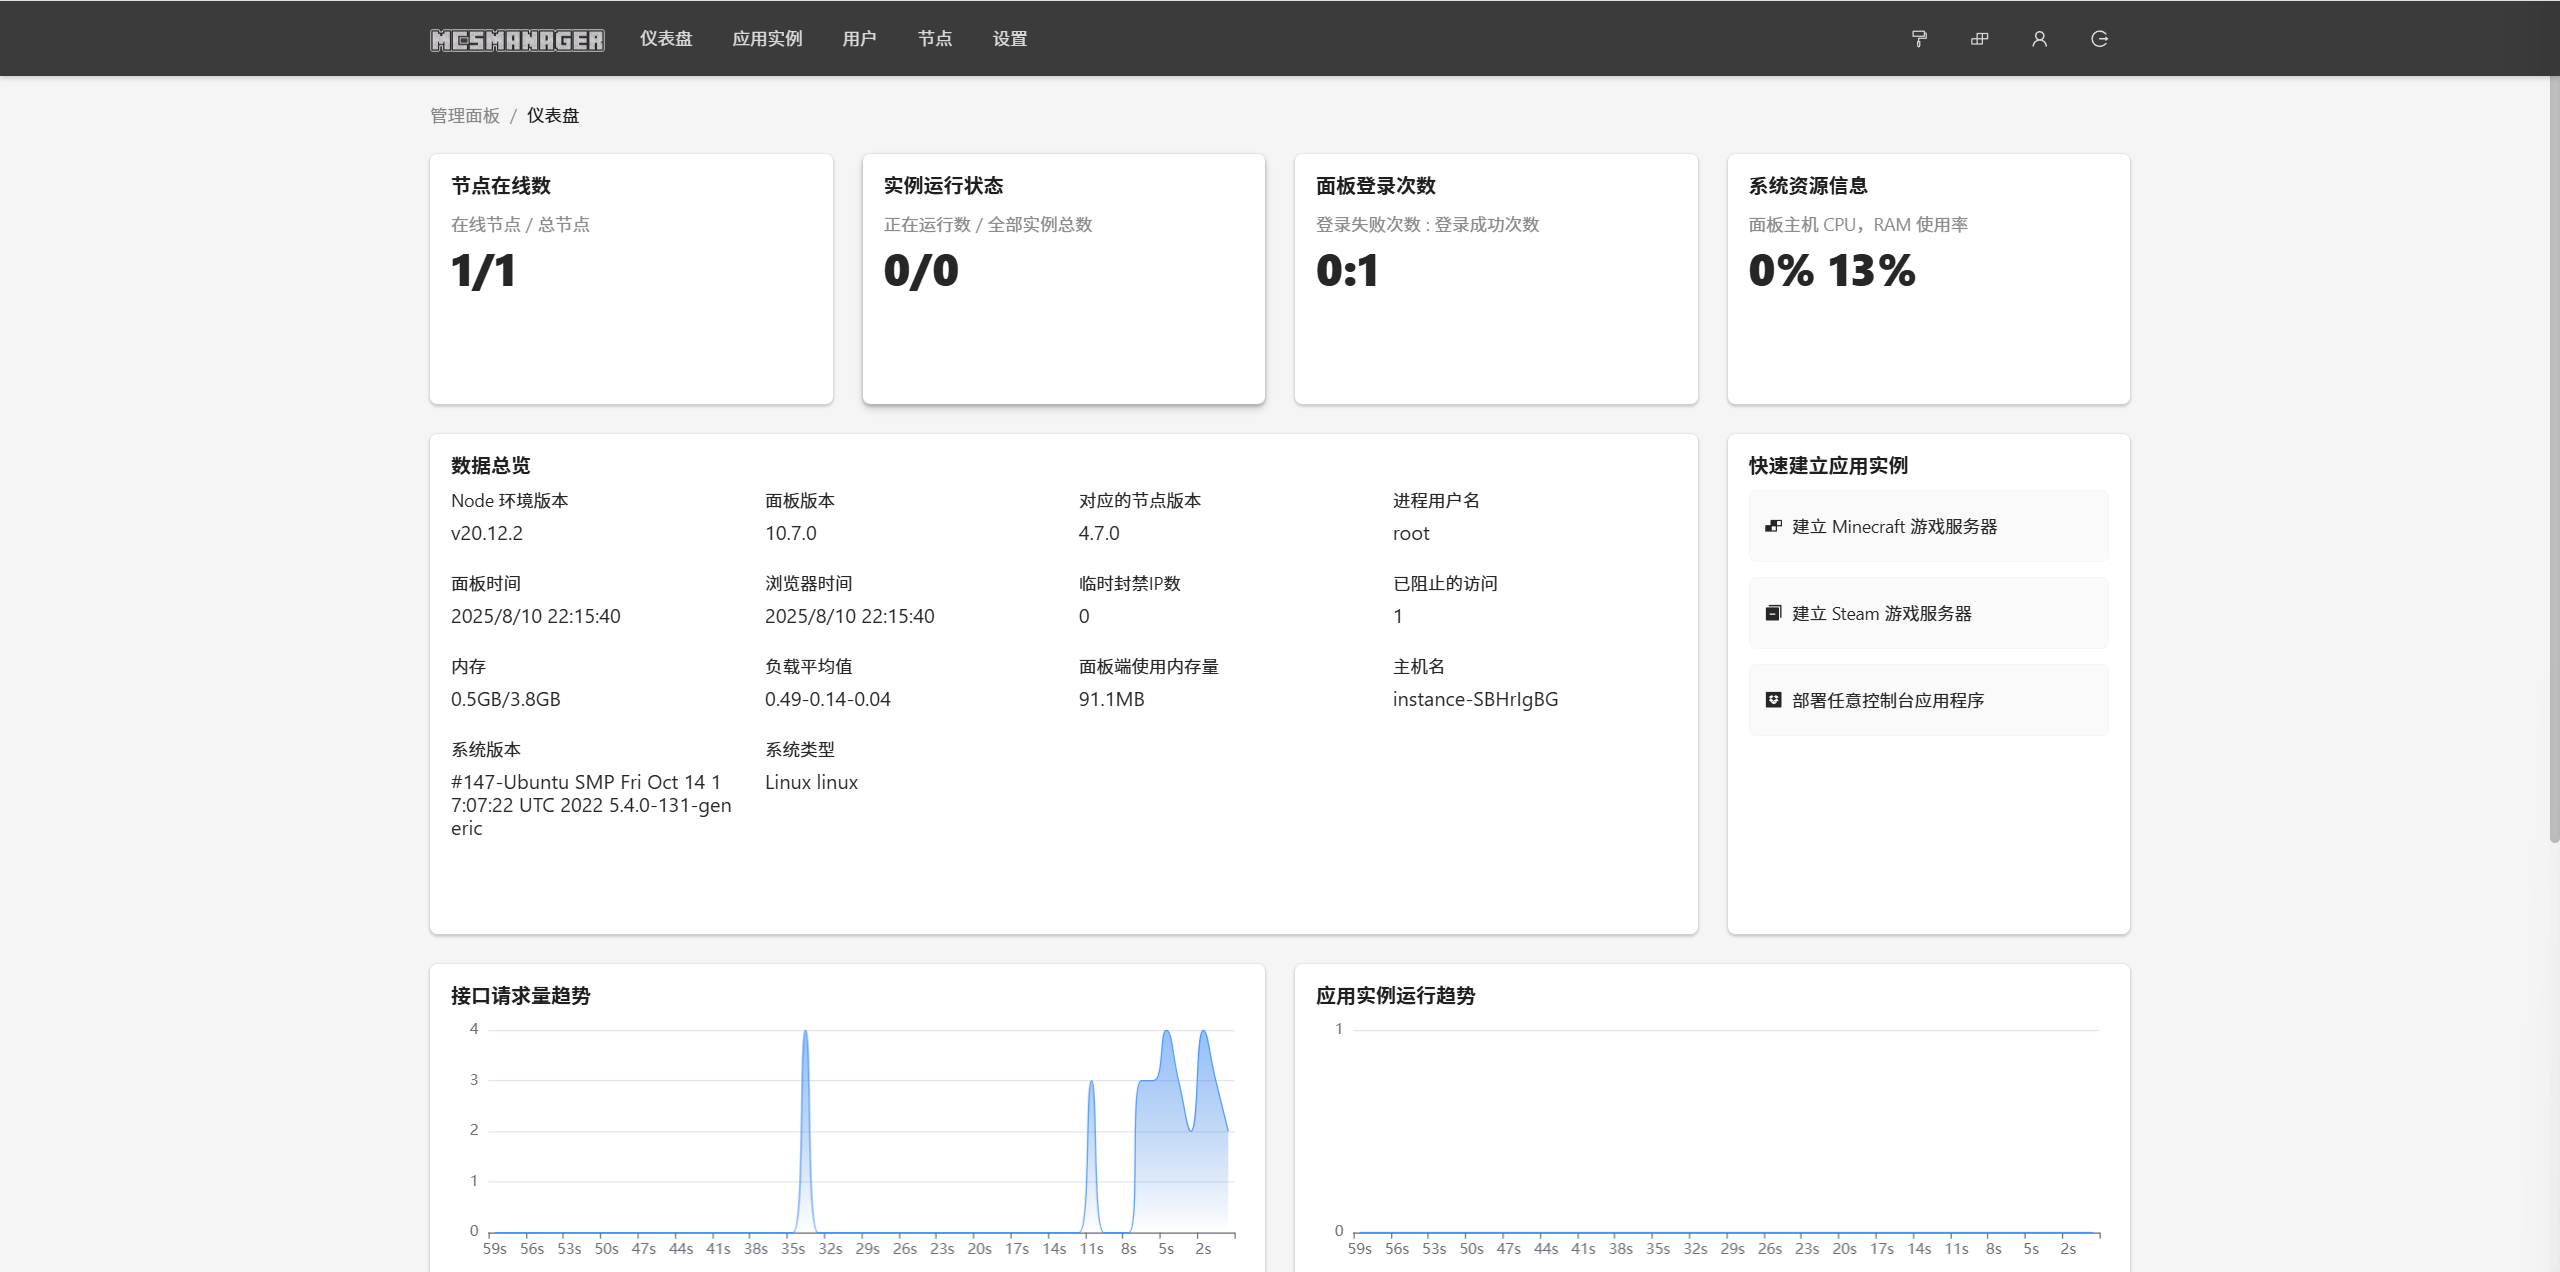The width and height of the screenshot is (2560, 1272).
Task: Open the 设置 menu item
Action: [1010, 39]
